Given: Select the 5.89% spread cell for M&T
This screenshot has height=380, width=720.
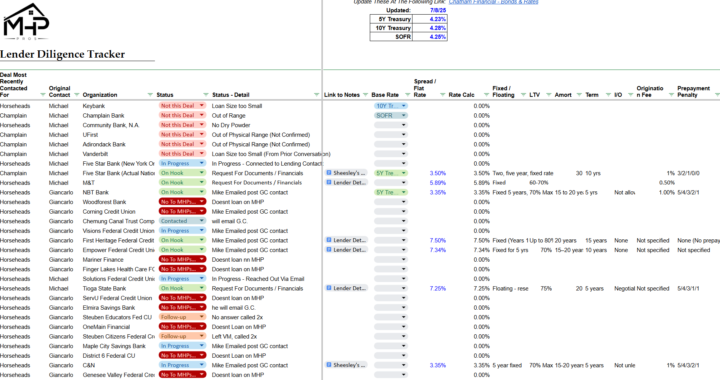Looking at the screenshot, I should [438, 183].
